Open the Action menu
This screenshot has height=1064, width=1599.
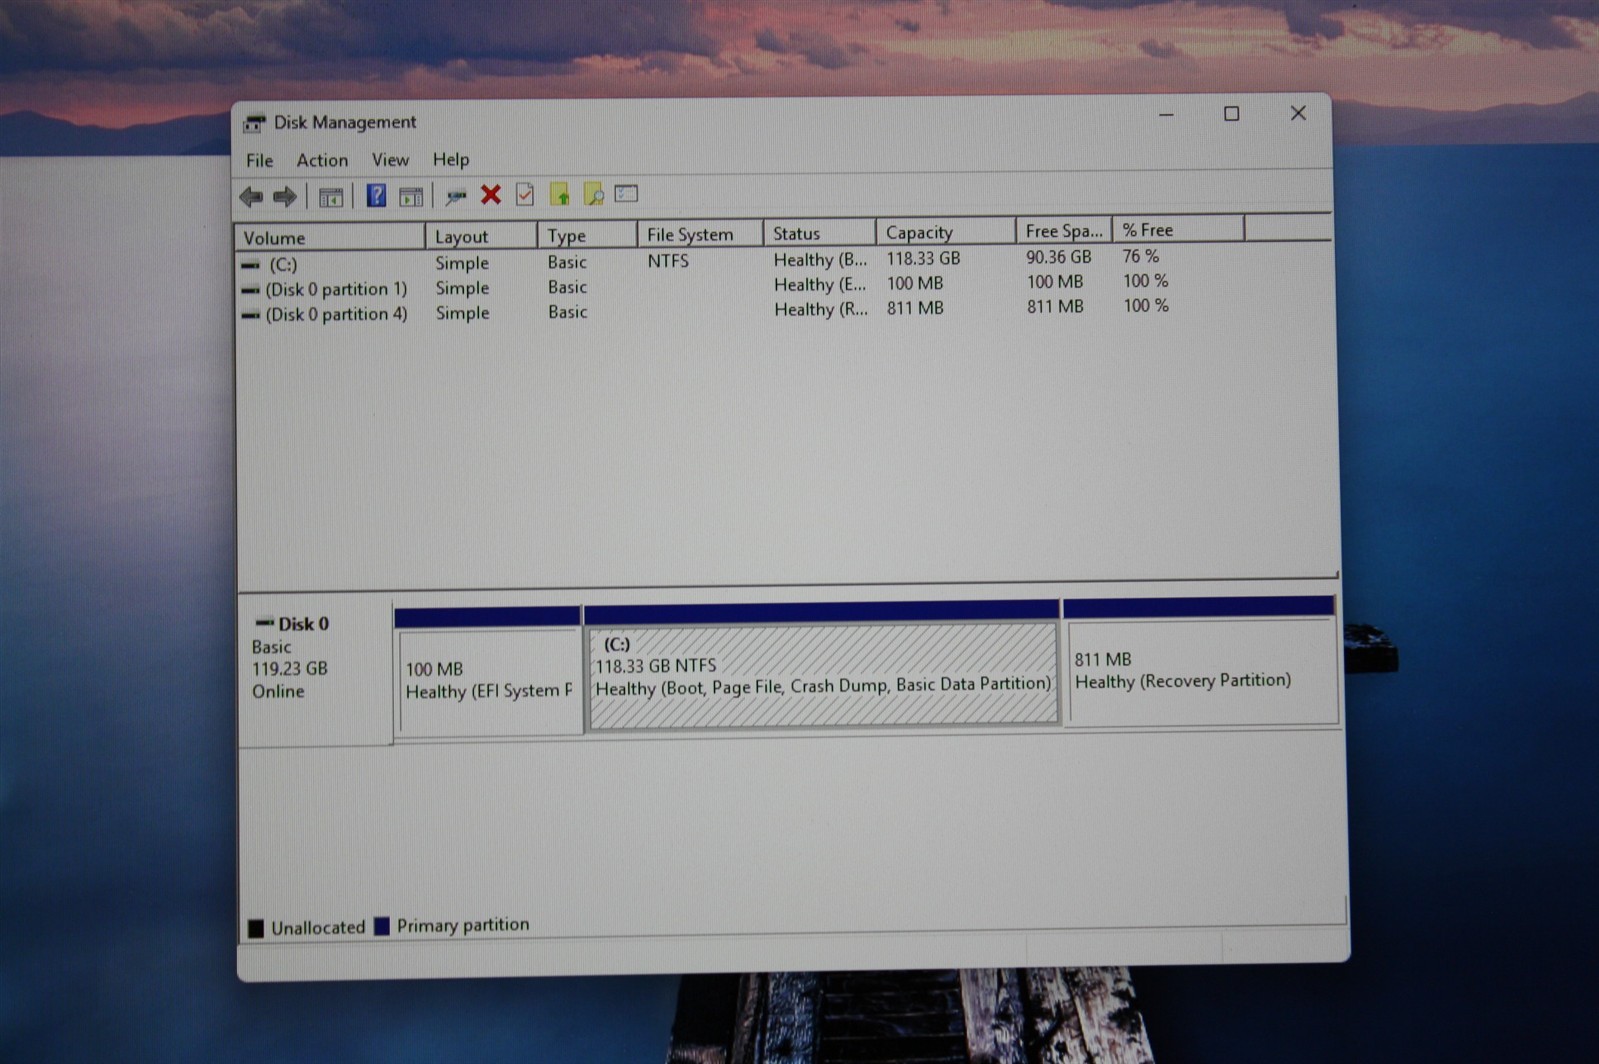click(x=322, y=160)
